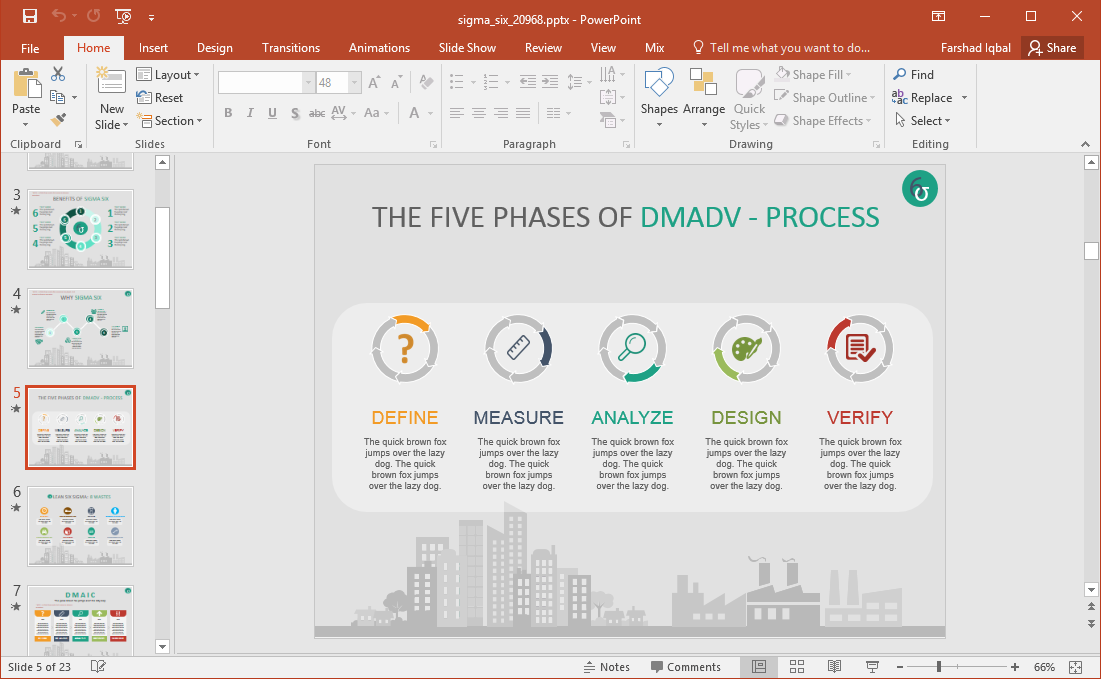Image resolution: width=1101 pixels, height=679 pixels.
Task: Select the Italic formatting icon
Action: (249, 113)
